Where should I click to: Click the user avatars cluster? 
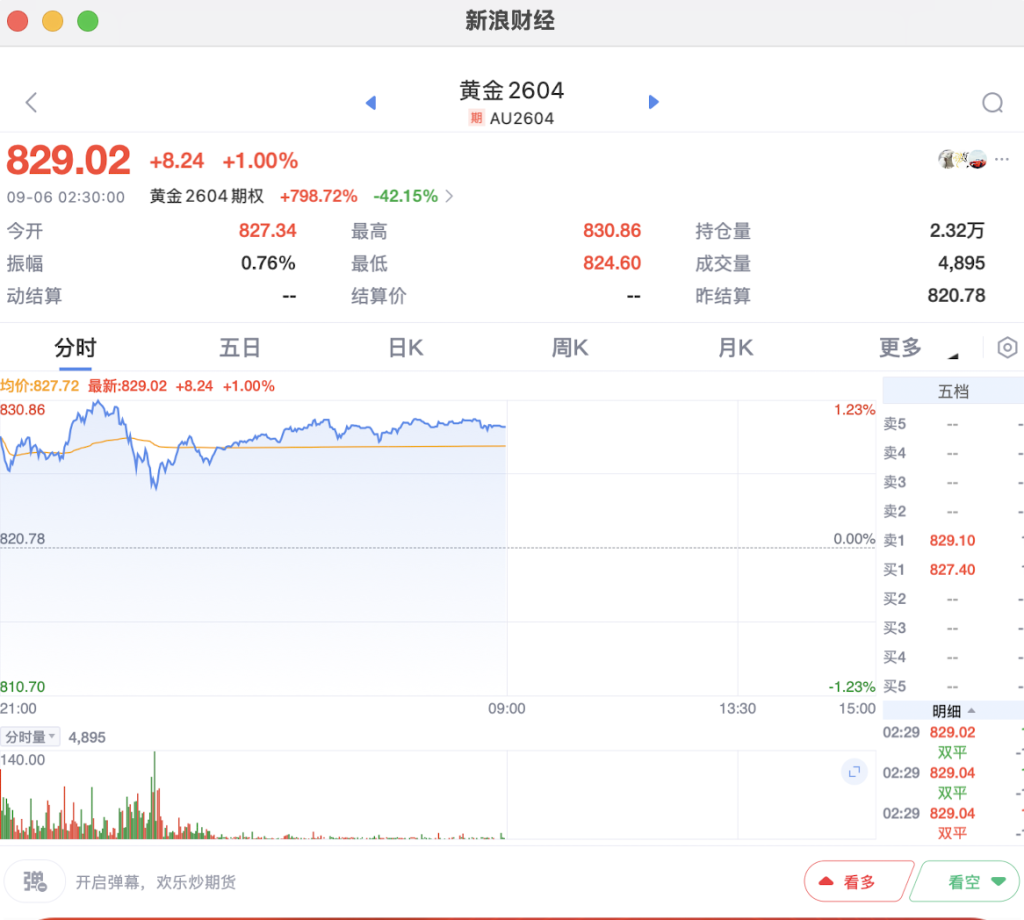963,159
